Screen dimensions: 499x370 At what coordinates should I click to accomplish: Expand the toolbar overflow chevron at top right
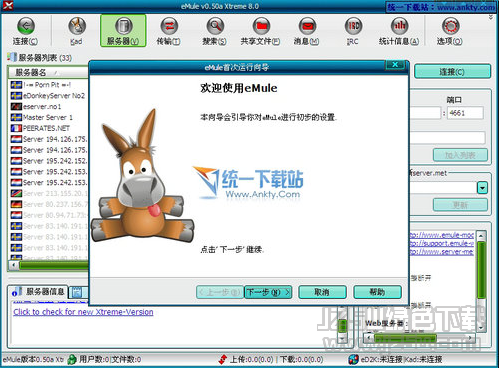coord(491,17)
